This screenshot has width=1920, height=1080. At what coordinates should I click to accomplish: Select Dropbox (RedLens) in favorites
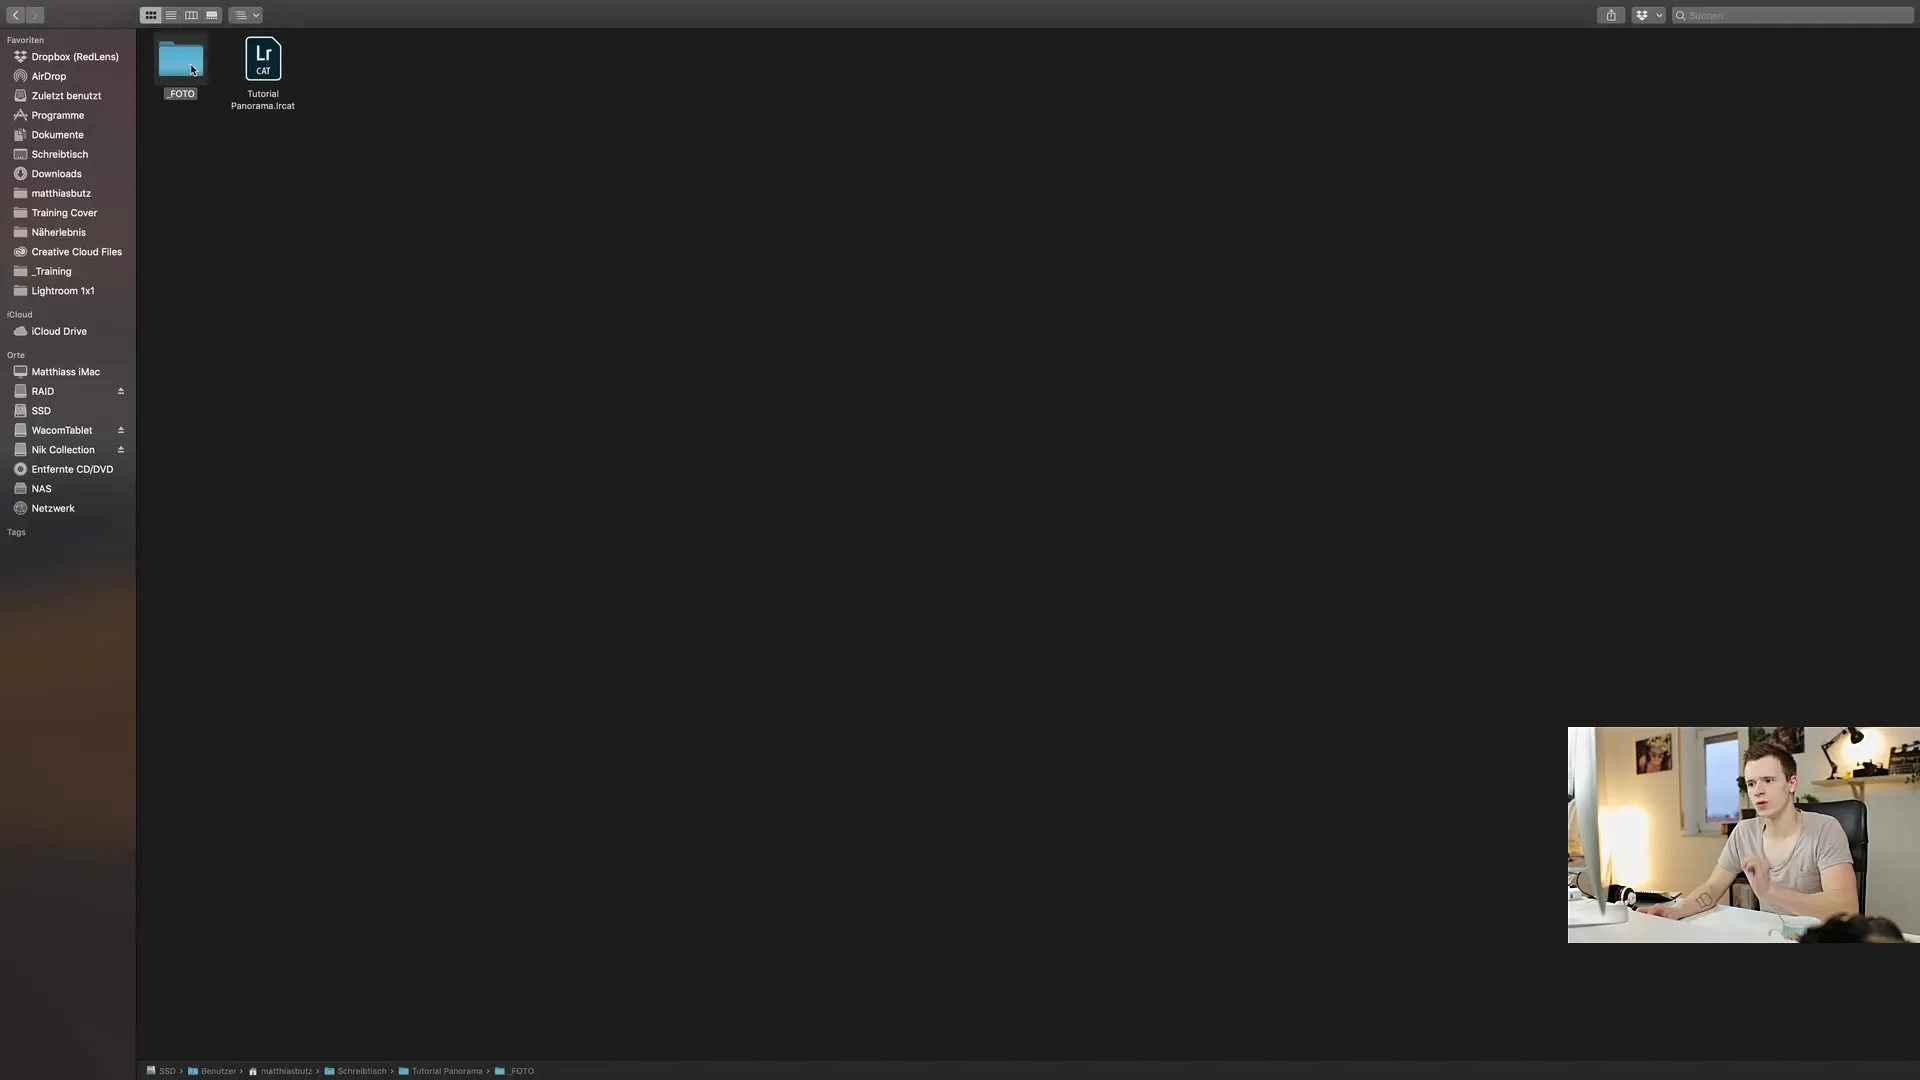[74, 55]
